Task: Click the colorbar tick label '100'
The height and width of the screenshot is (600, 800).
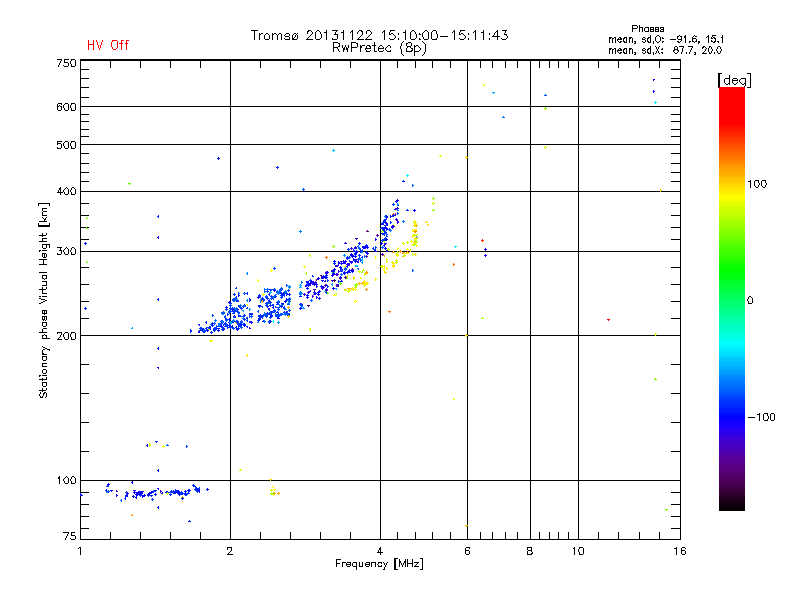Action: [757, 184]
